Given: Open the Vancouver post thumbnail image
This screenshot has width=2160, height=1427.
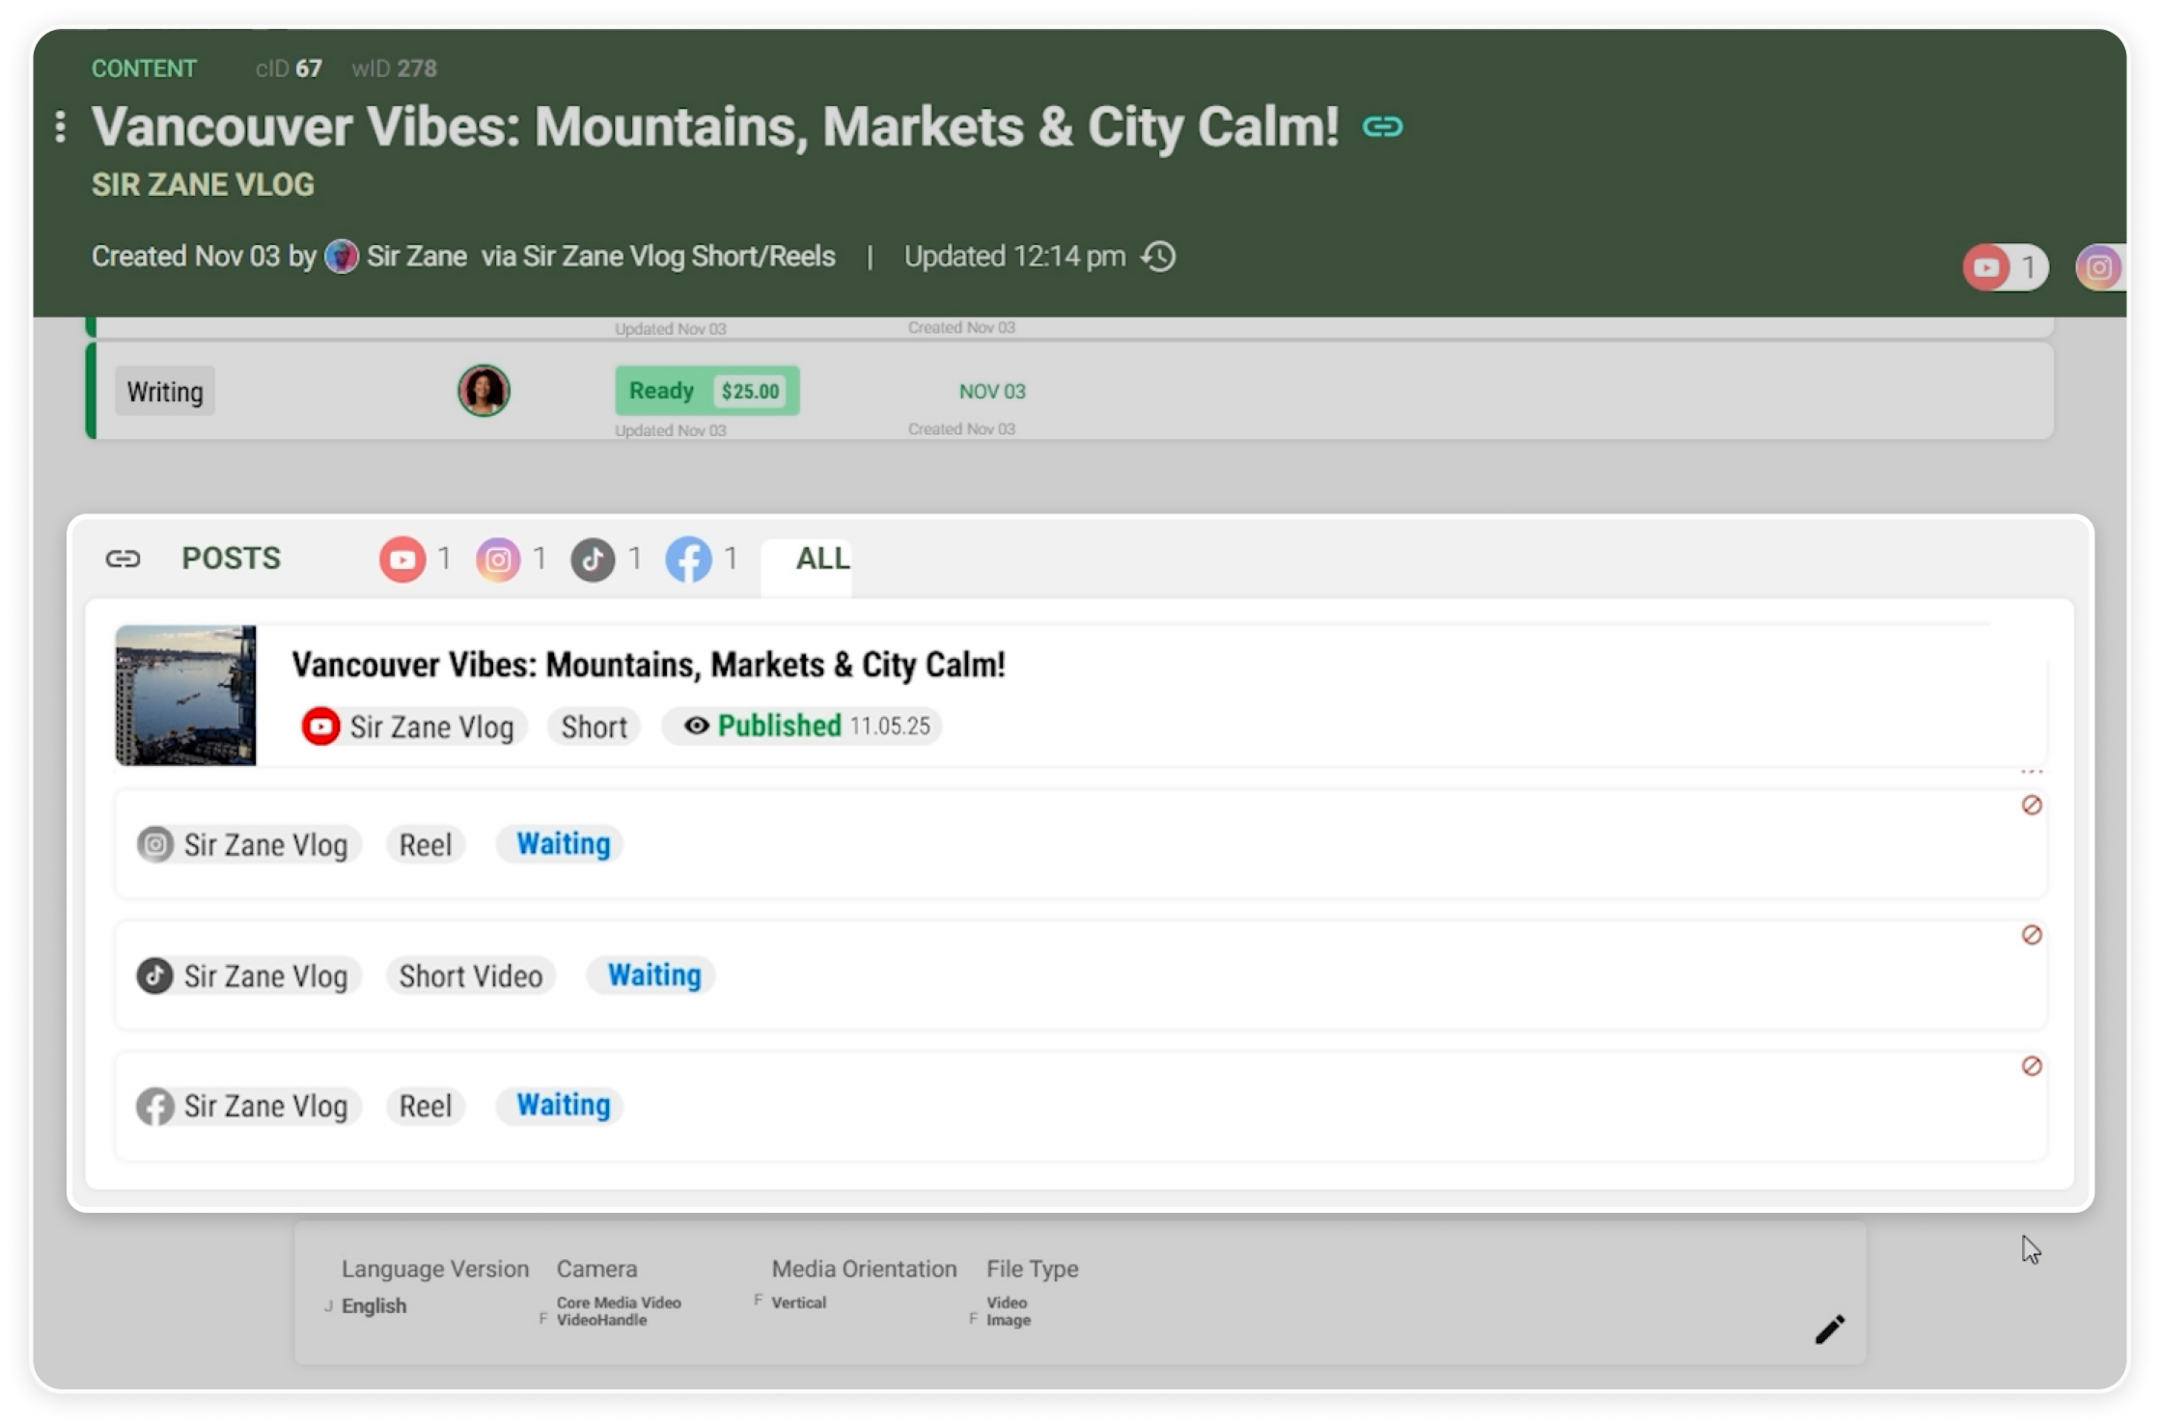Looking at the screenshot, I should (x=186, y=695).
